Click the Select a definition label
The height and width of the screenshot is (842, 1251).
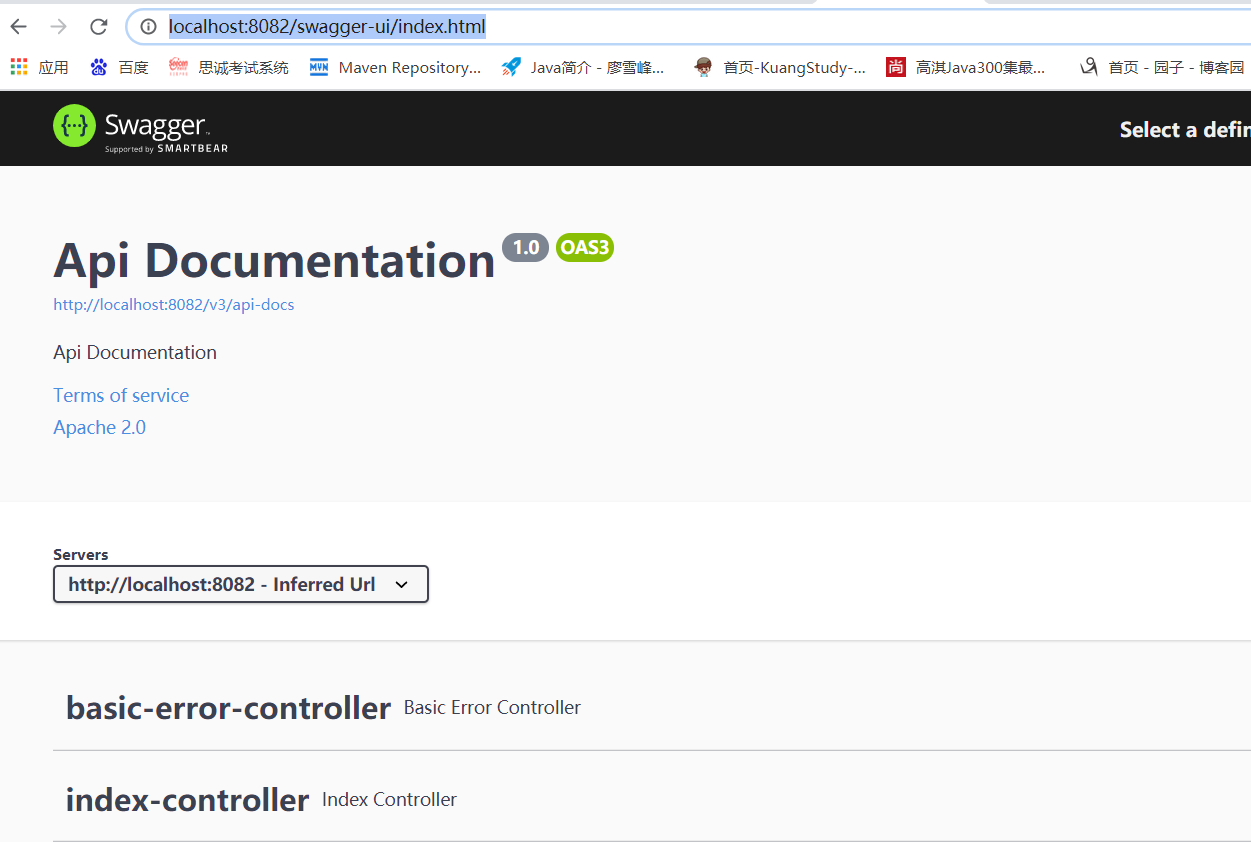click(x=1185, y=129)
